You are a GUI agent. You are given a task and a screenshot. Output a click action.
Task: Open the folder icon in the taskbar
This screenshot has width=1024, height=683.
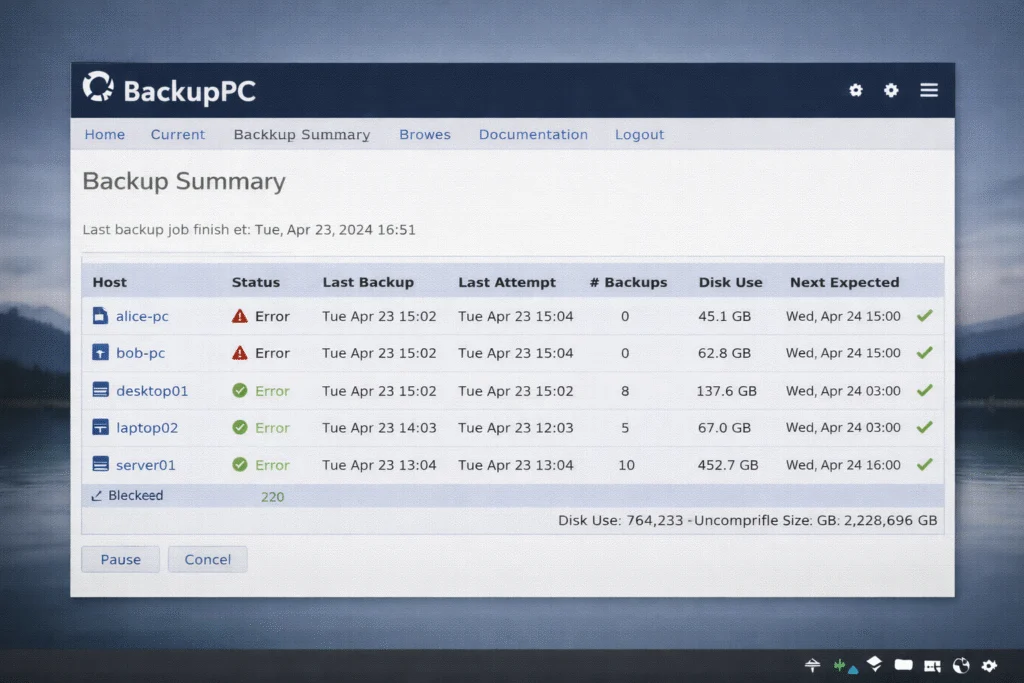tap(903, 665)
